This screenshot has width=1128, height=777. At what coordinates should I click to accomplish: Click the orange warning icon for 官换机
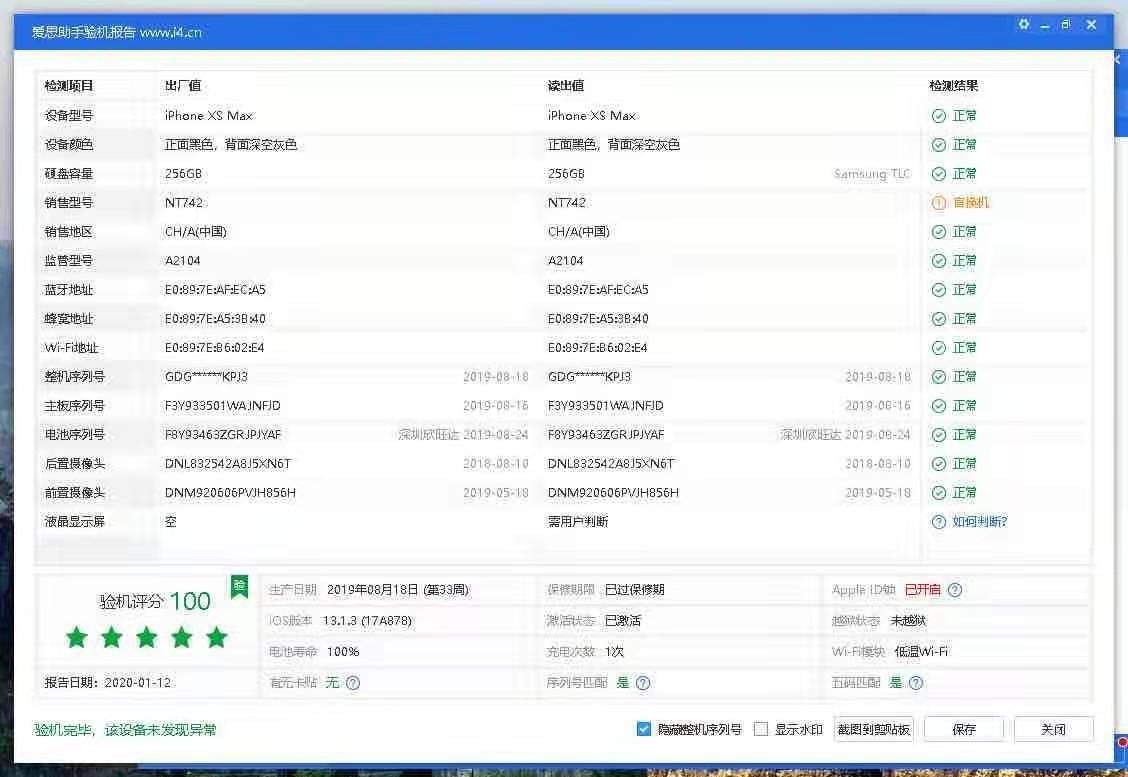tap(938, 203)
